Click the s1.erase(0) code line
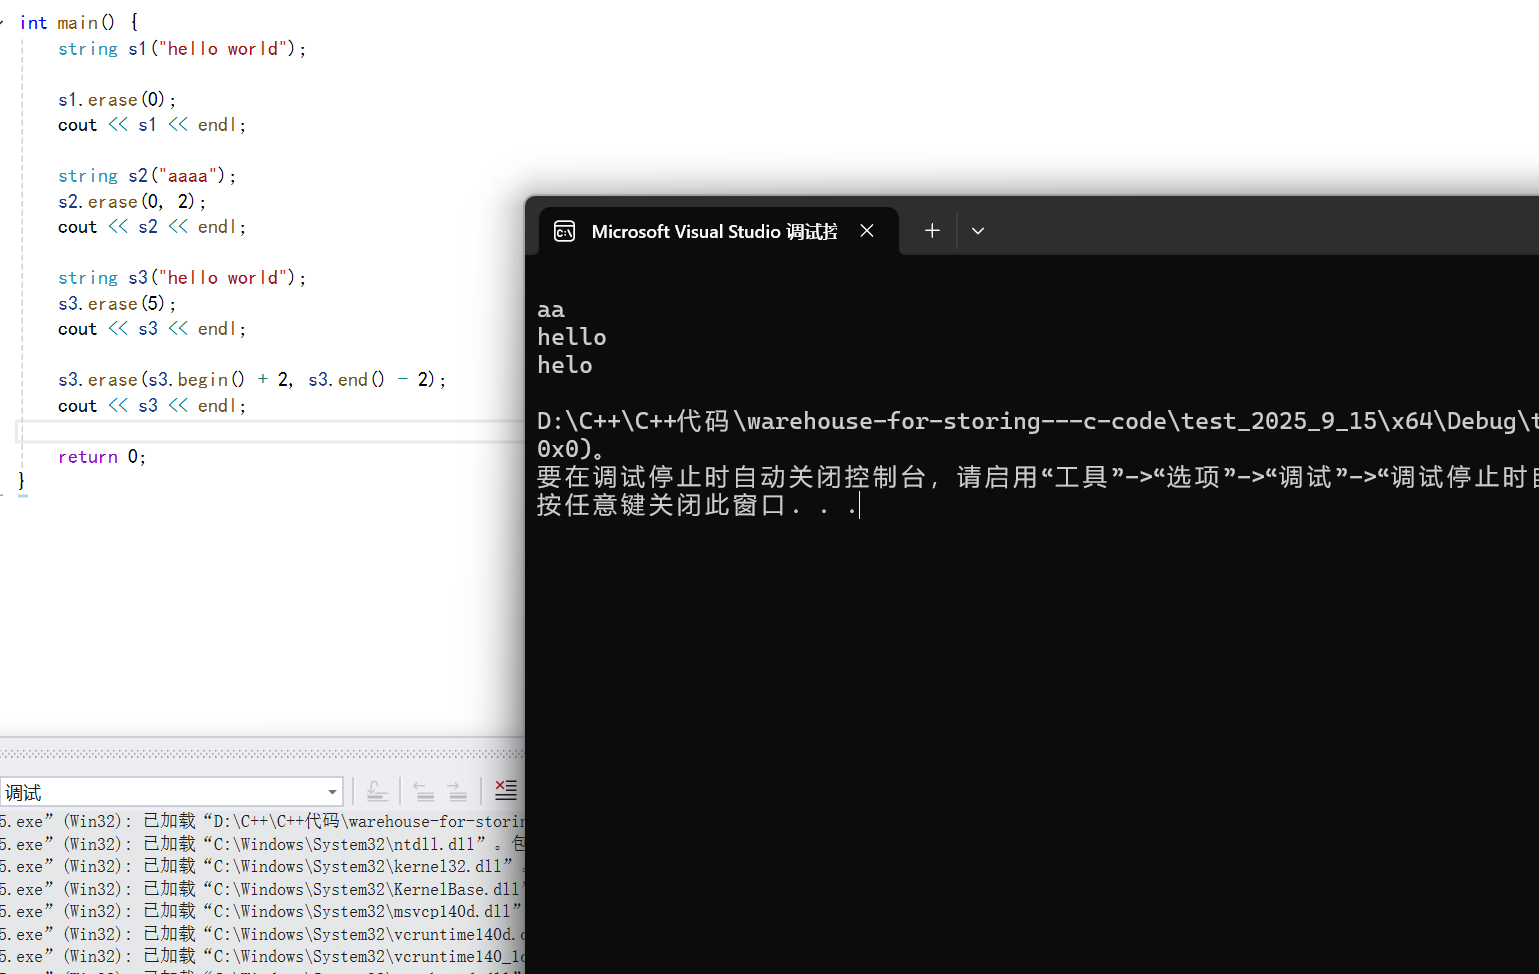Image resolution: width=1539 pixels, height=974 pixels. point(117,100)
